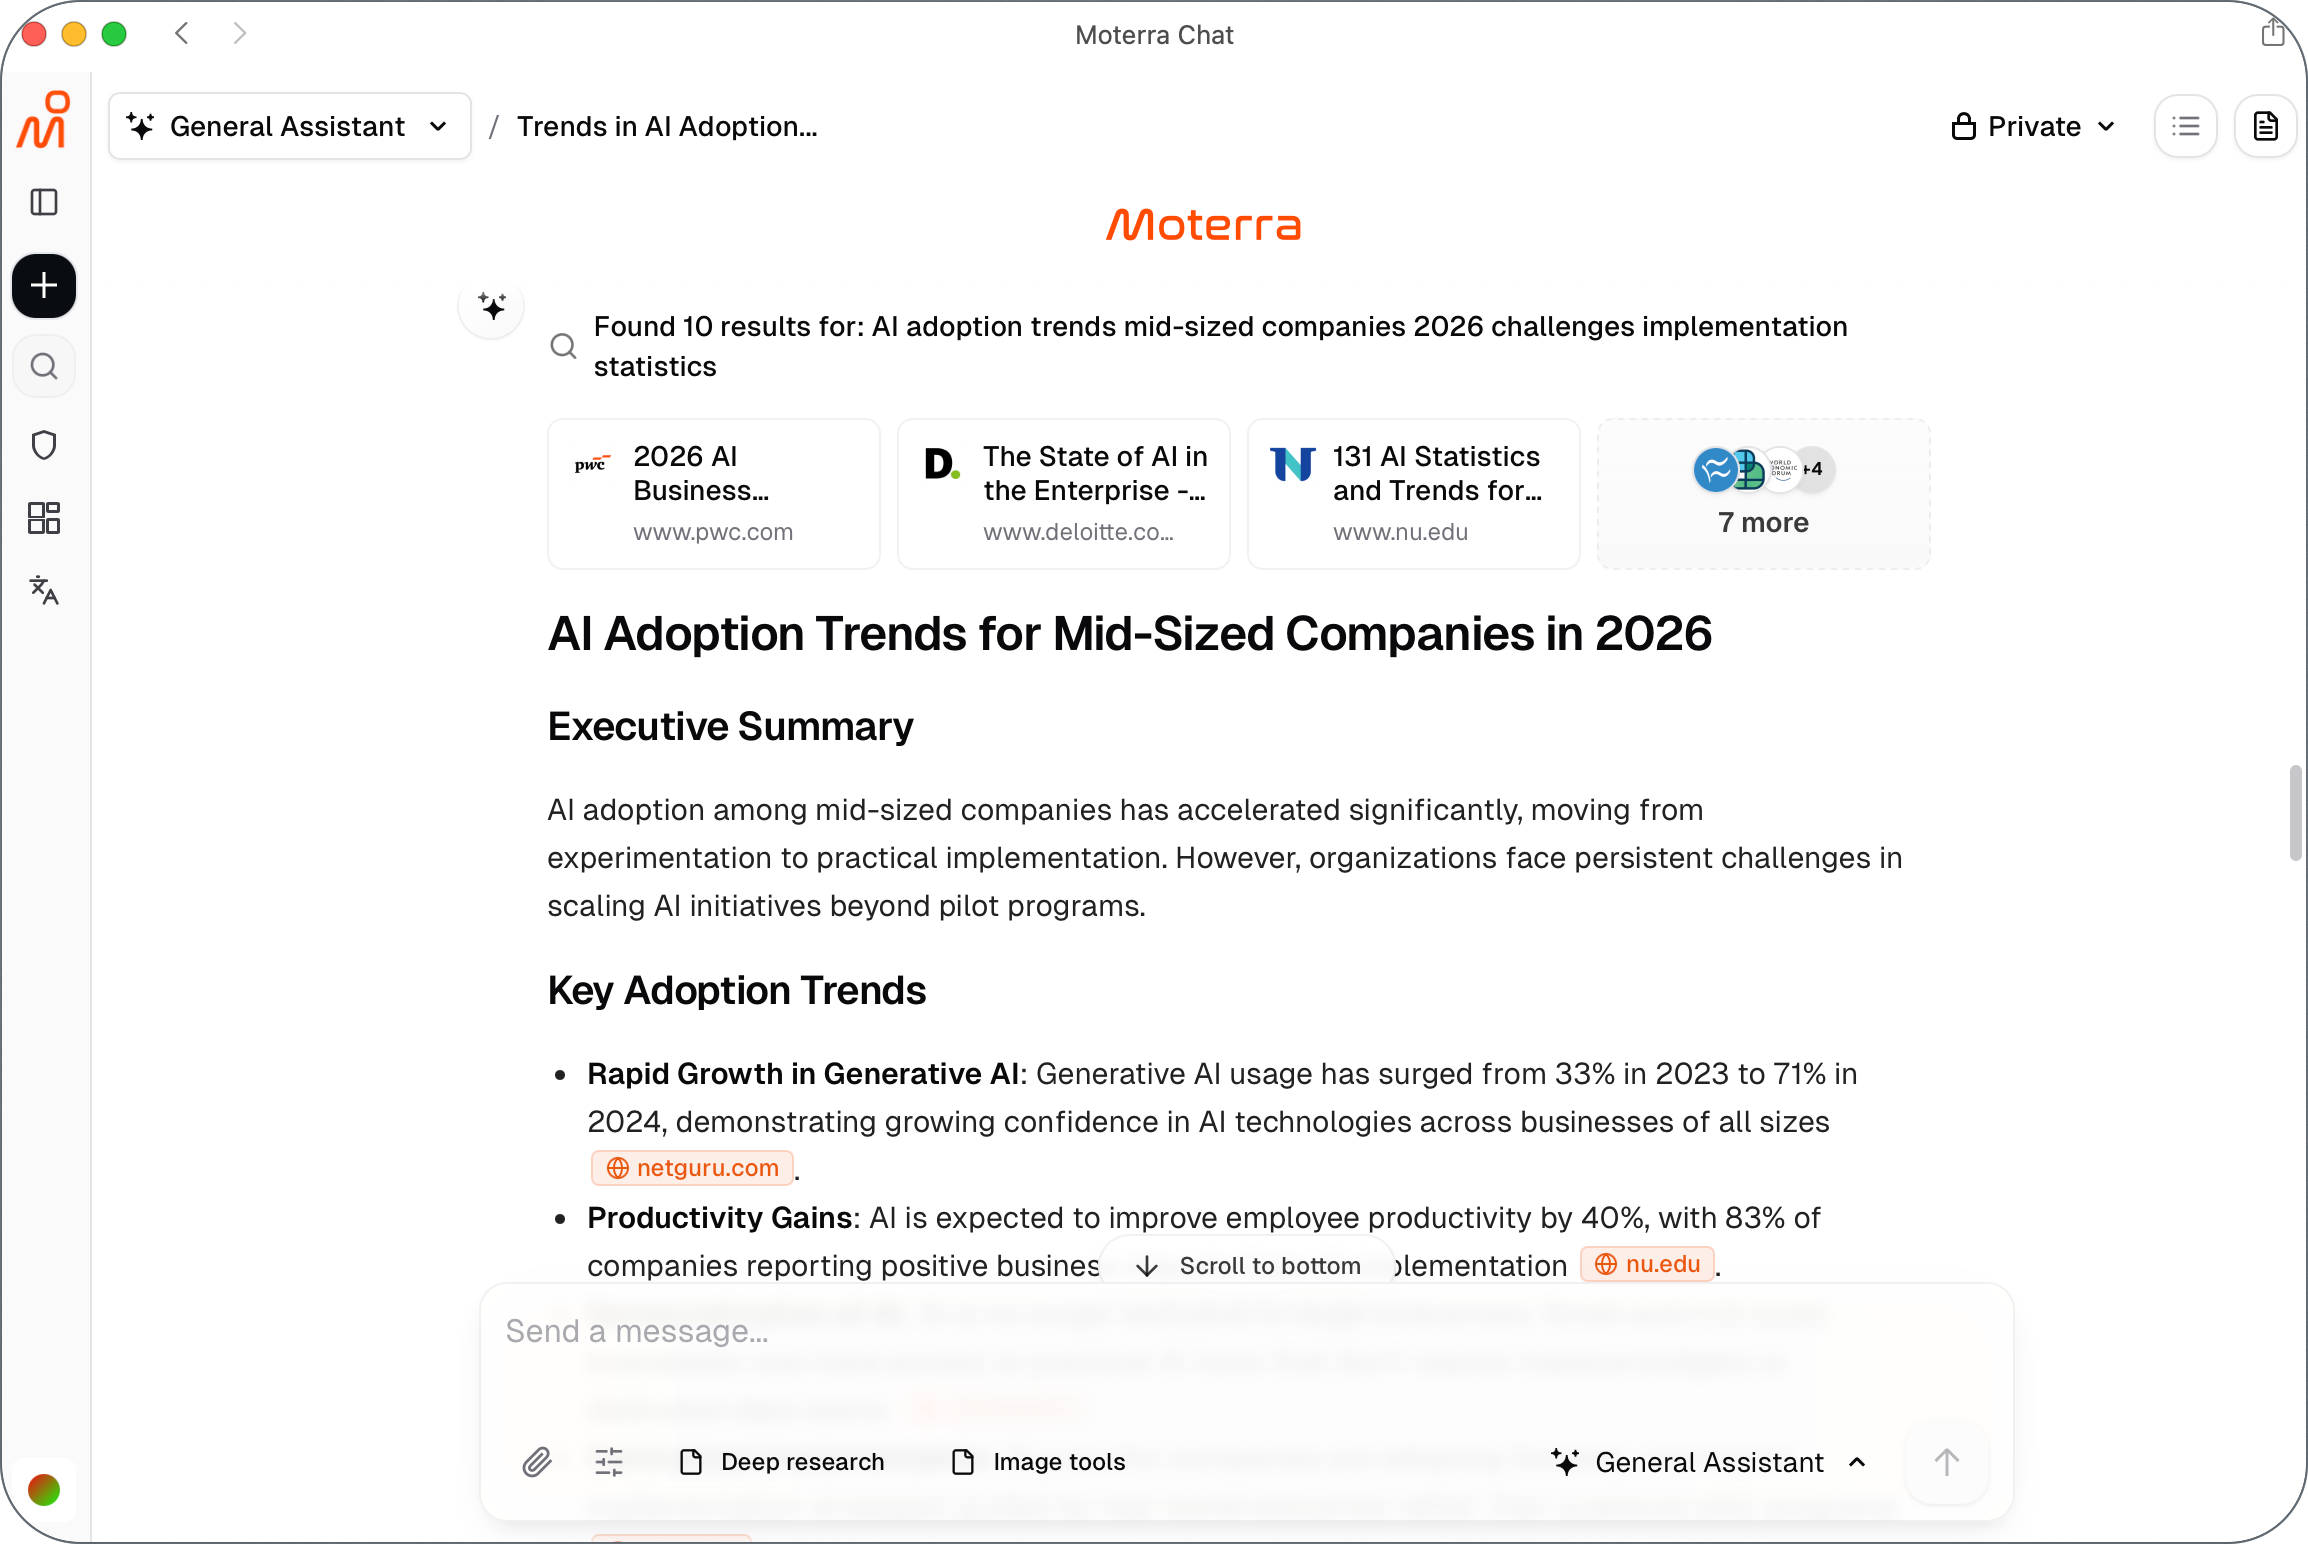Open the outline list view button

point(2186,127)
